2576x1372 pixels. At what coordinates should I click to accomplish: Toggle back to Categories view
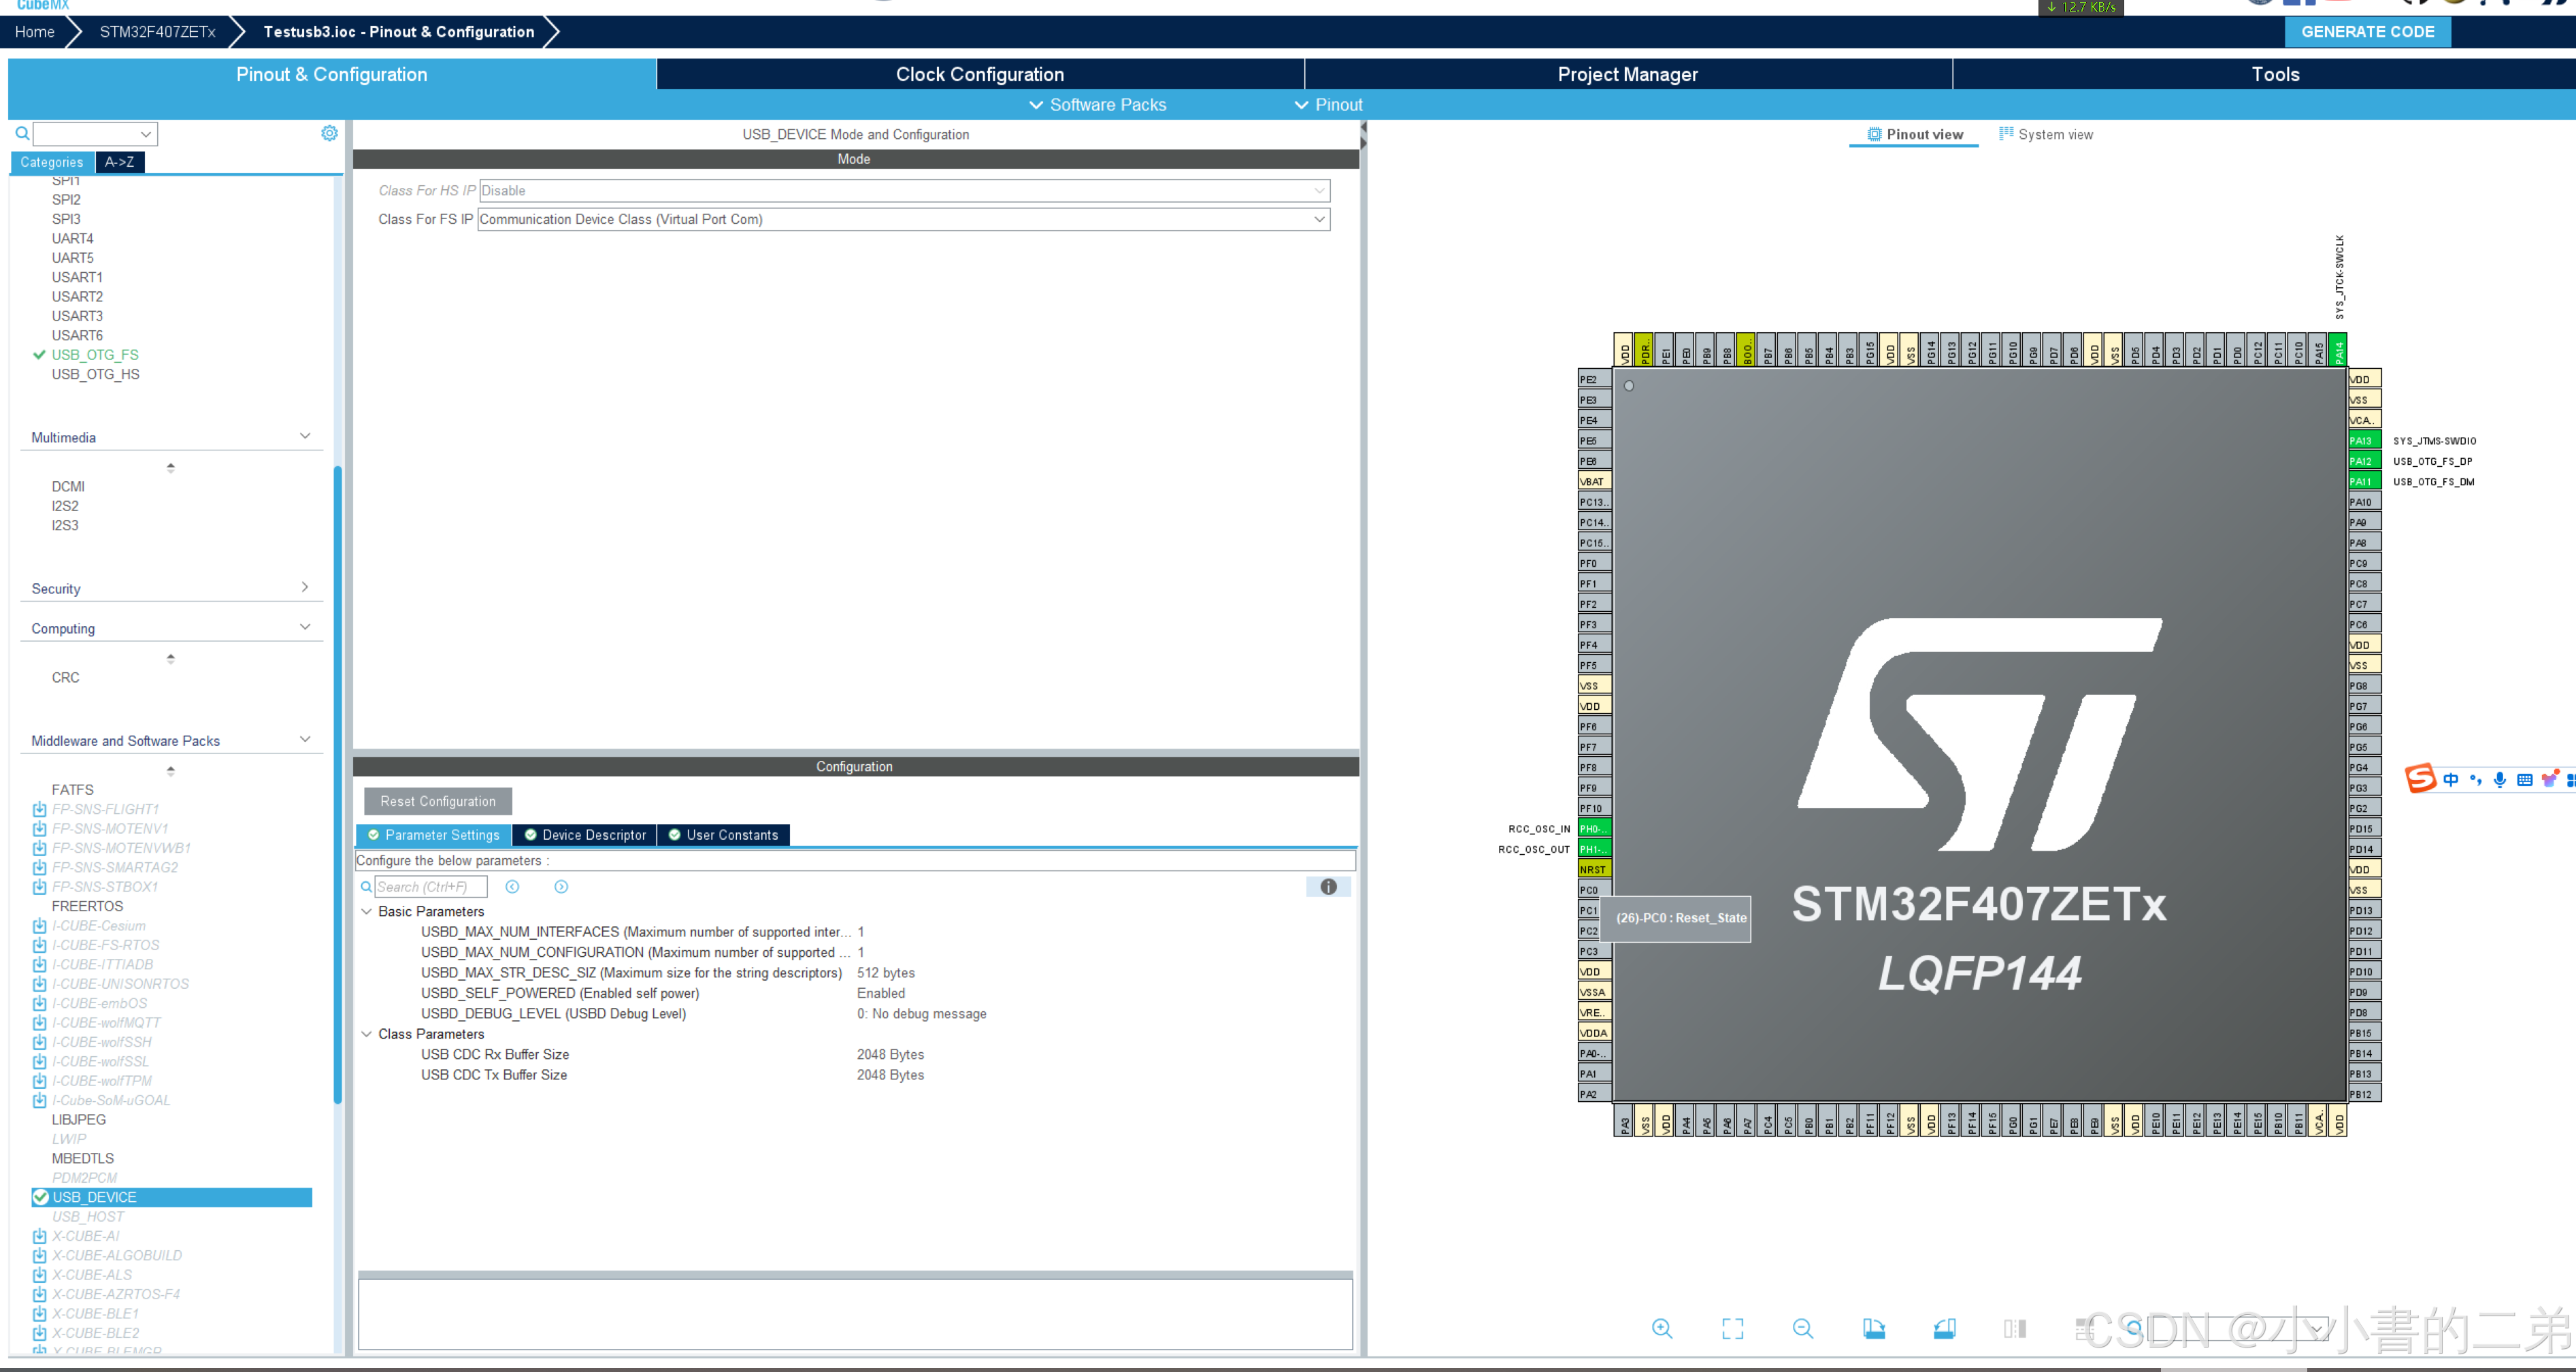click(x=52, y=161)
